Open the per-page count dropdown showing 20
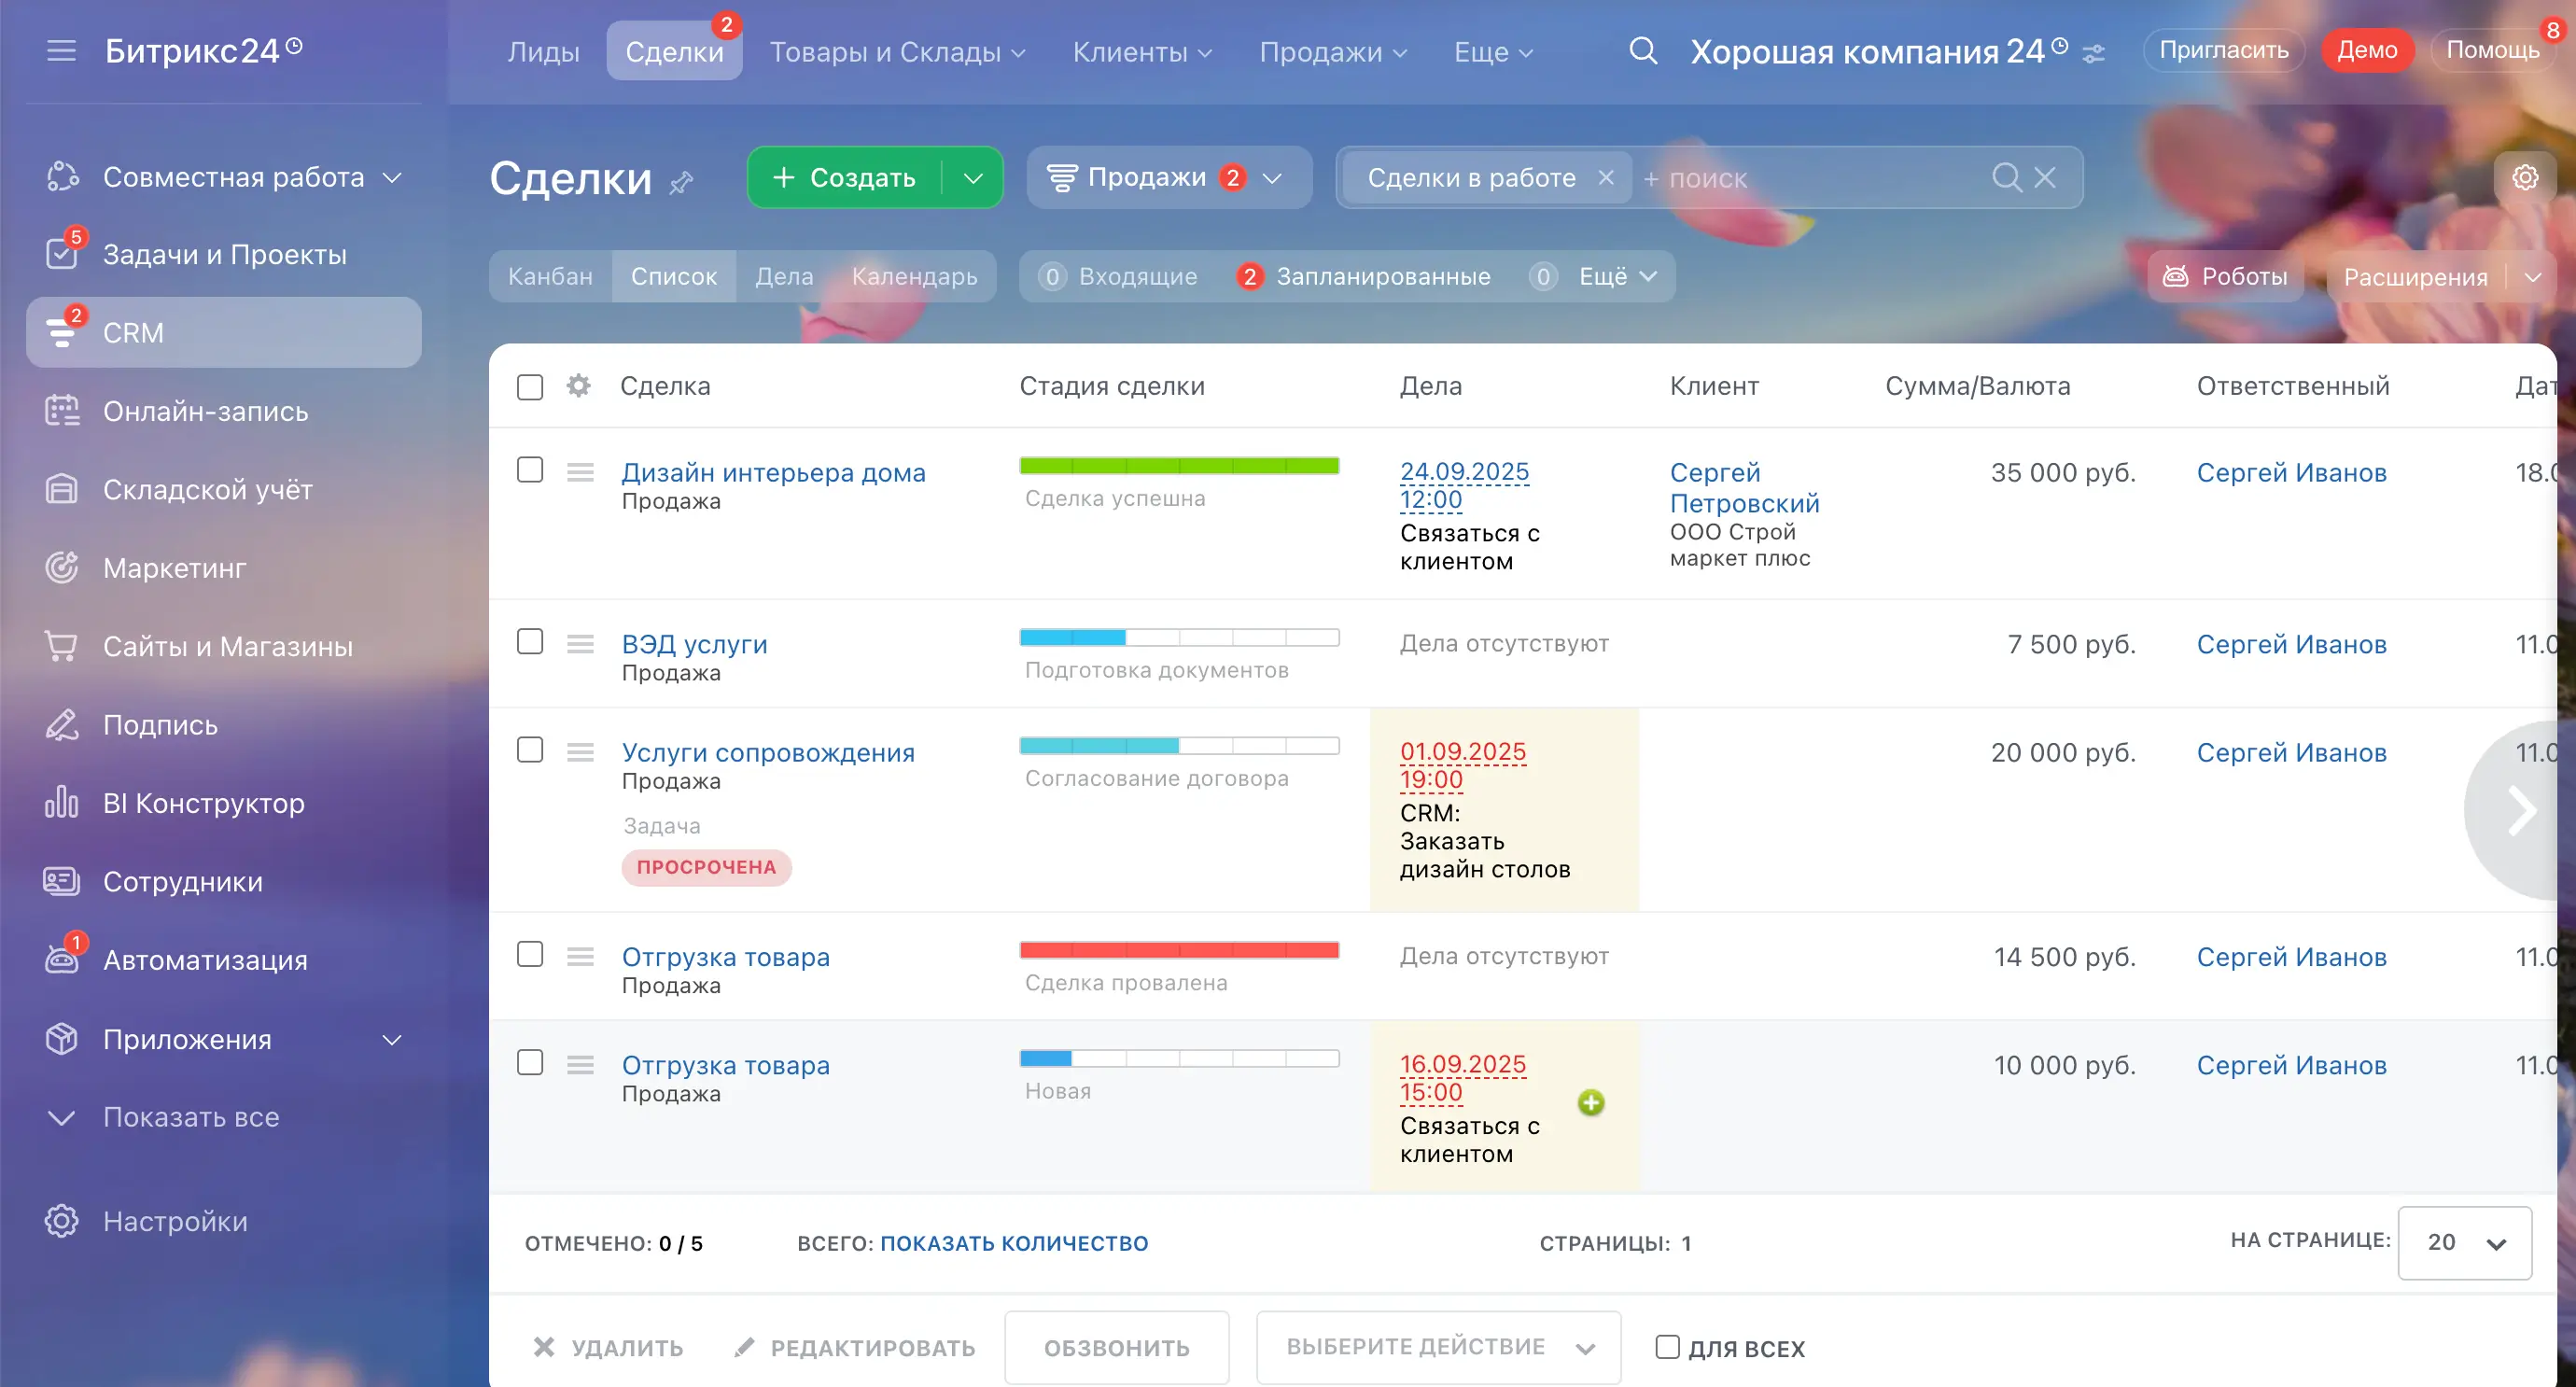 click(2464, 1242)
